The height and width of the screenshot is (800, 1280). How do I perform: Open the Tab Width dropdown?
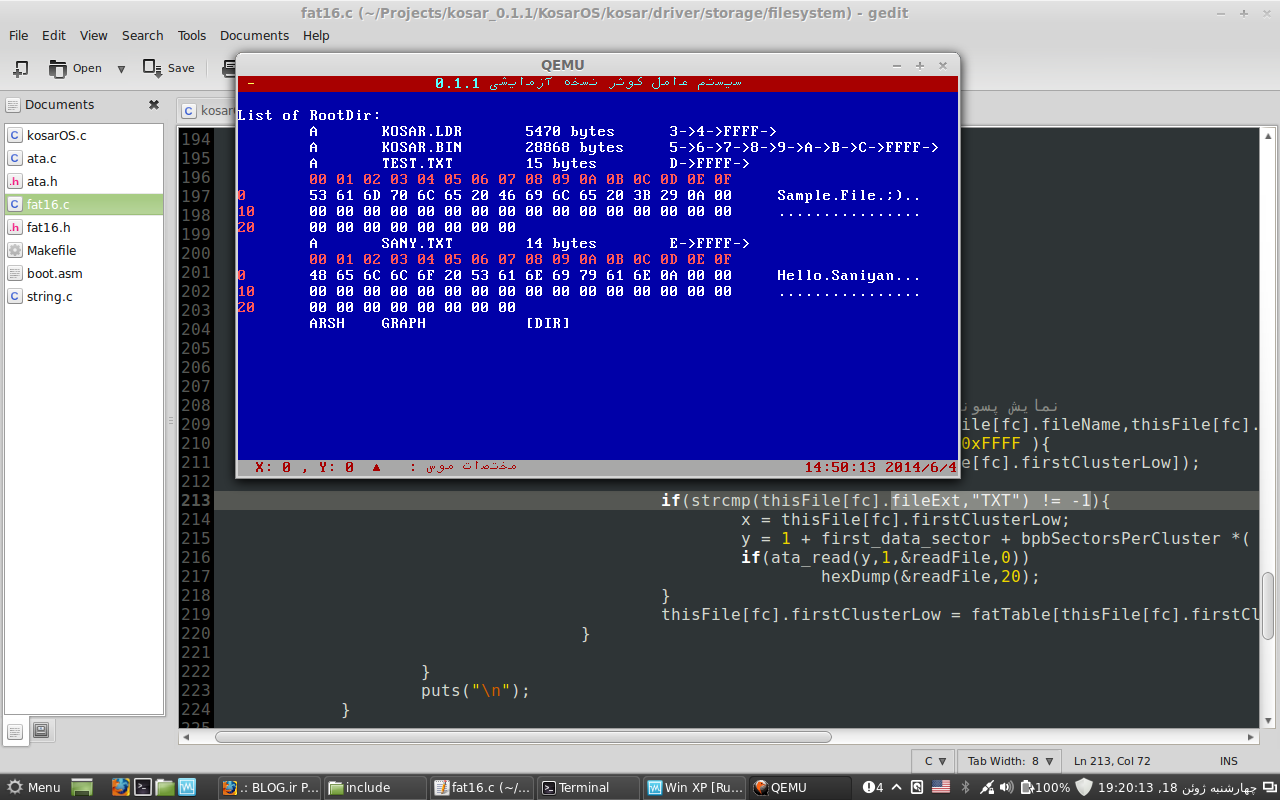(1011, 761)
